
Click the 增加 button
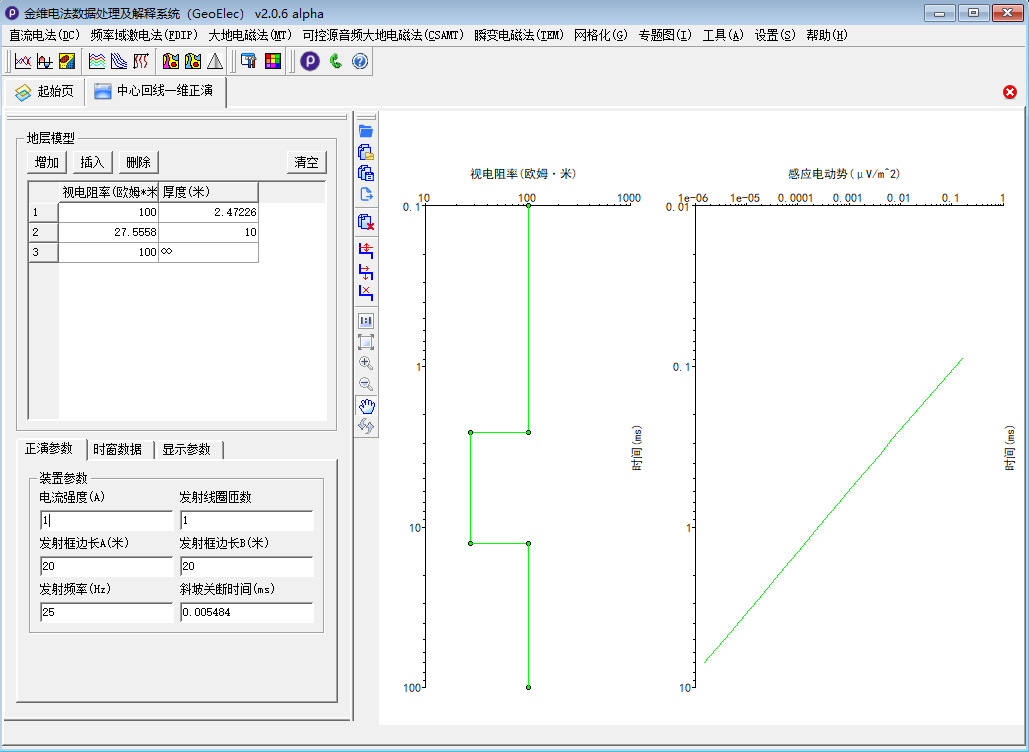47,162
